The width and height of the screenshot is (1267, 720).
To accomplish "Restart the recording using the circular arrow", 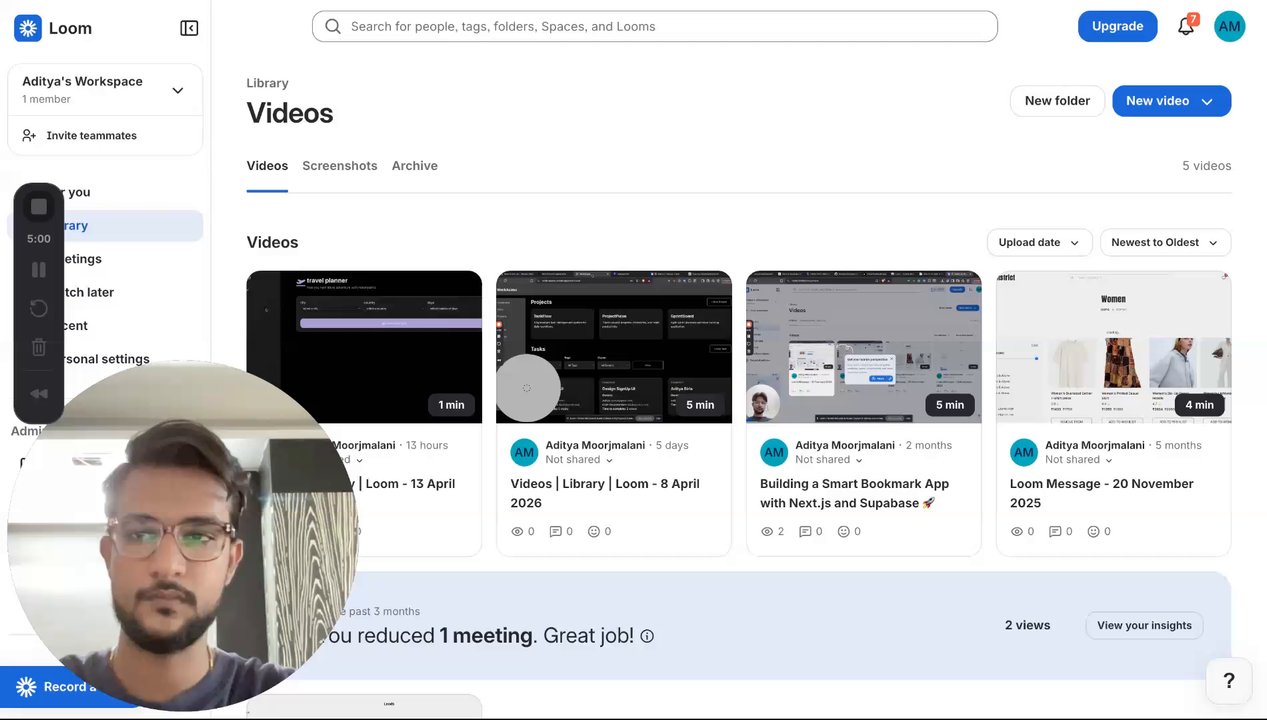I will (39, 308).
